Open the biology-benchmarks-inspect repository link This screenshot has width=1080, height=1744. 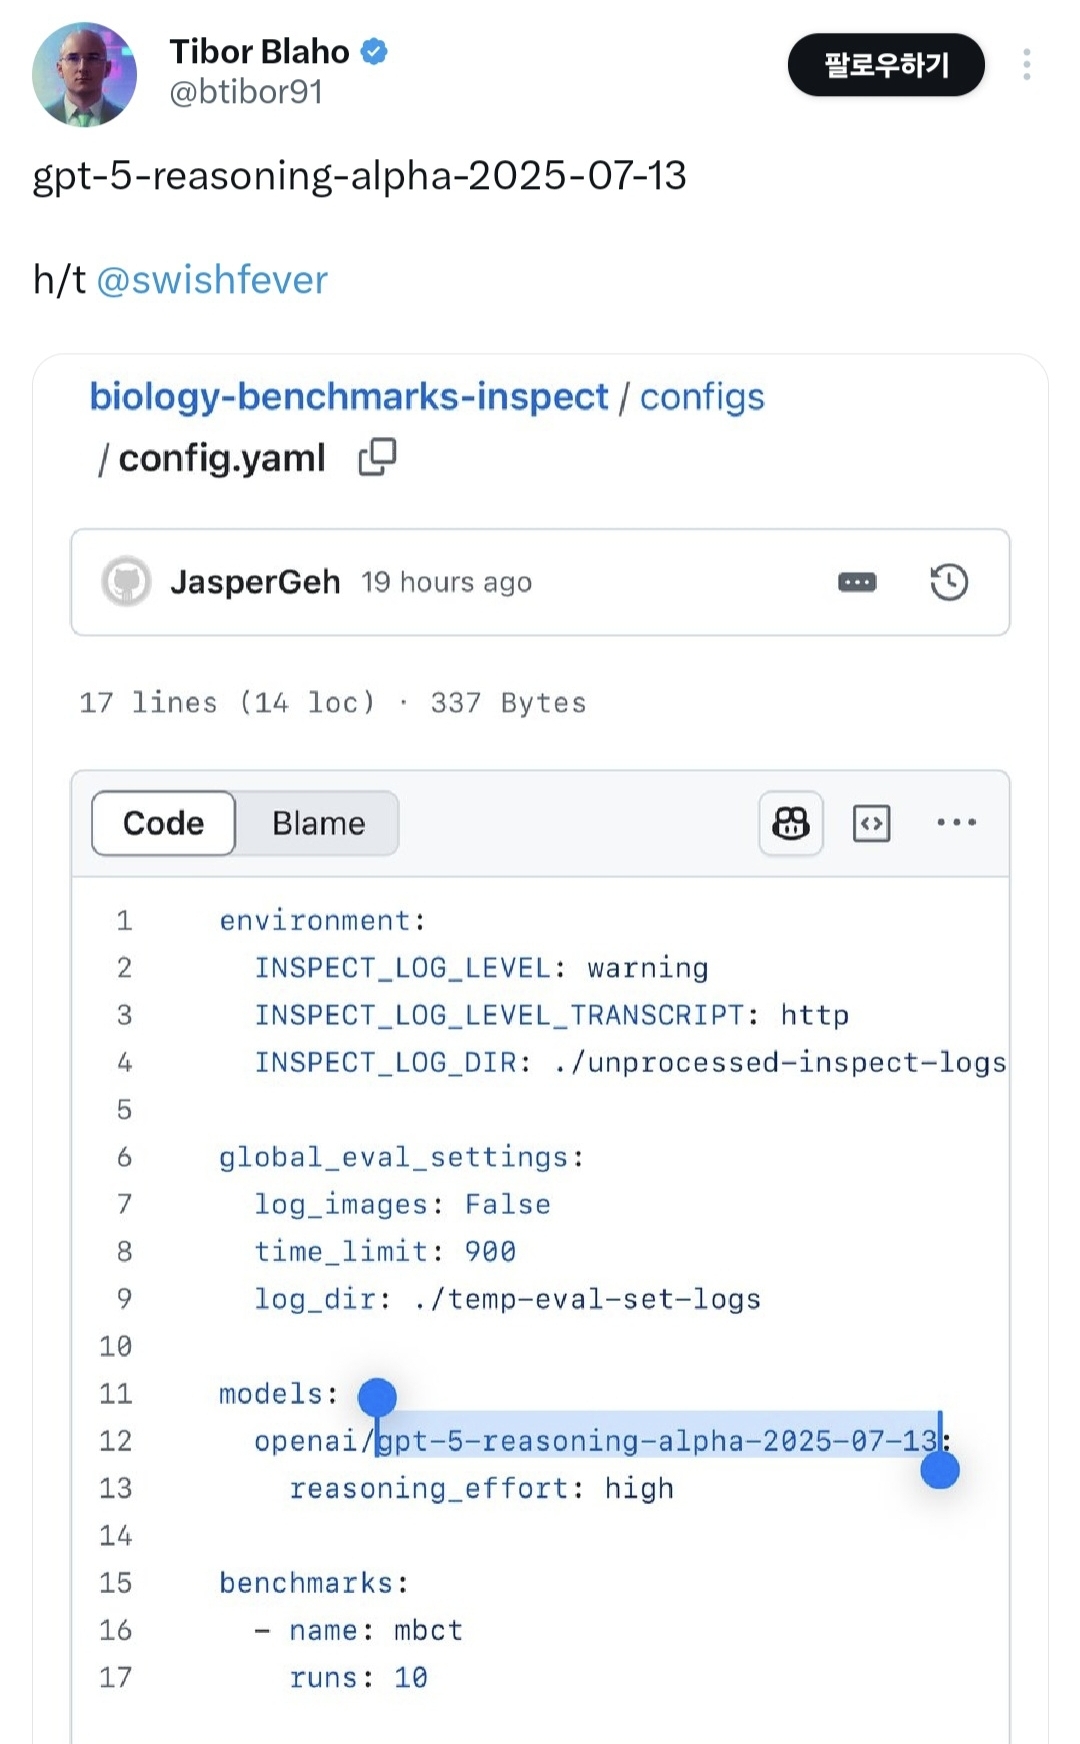coord(348,397)
